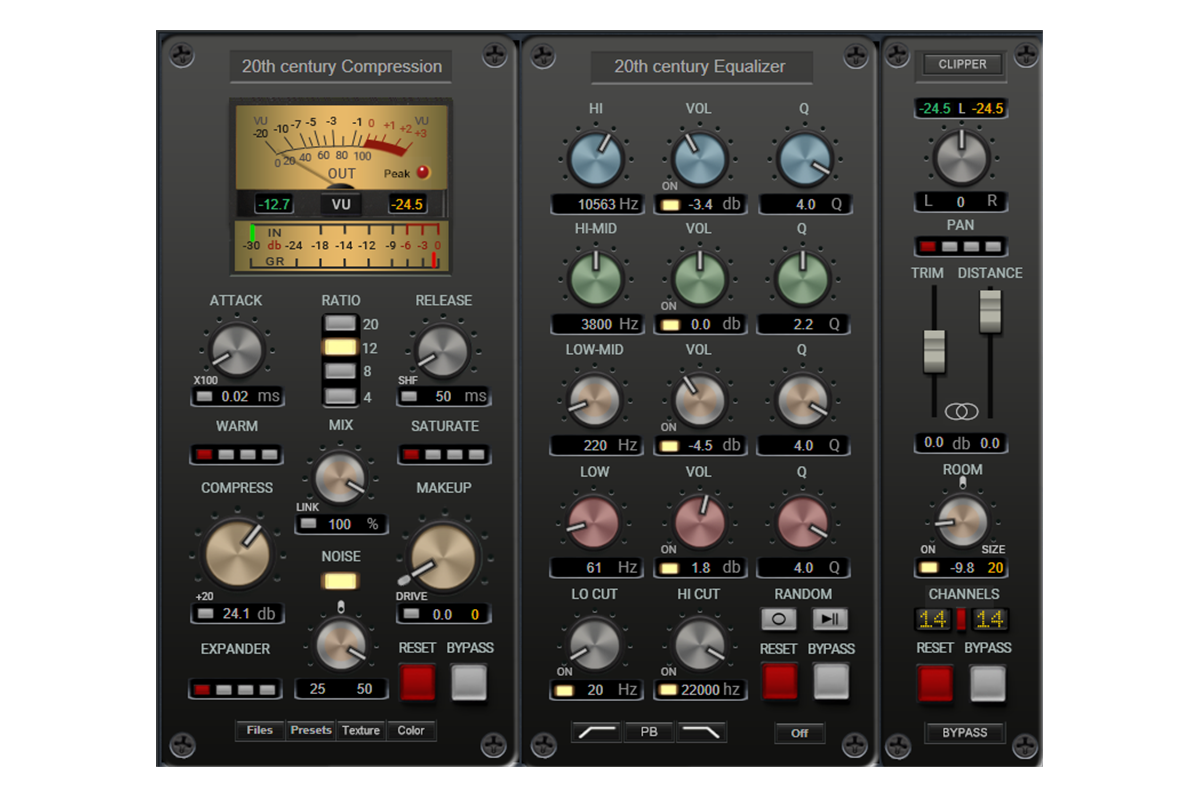The image size is (1199, 799).
Task: Click the grey Bypass square in Equalizer panel
Action: (x=831, y=683)
